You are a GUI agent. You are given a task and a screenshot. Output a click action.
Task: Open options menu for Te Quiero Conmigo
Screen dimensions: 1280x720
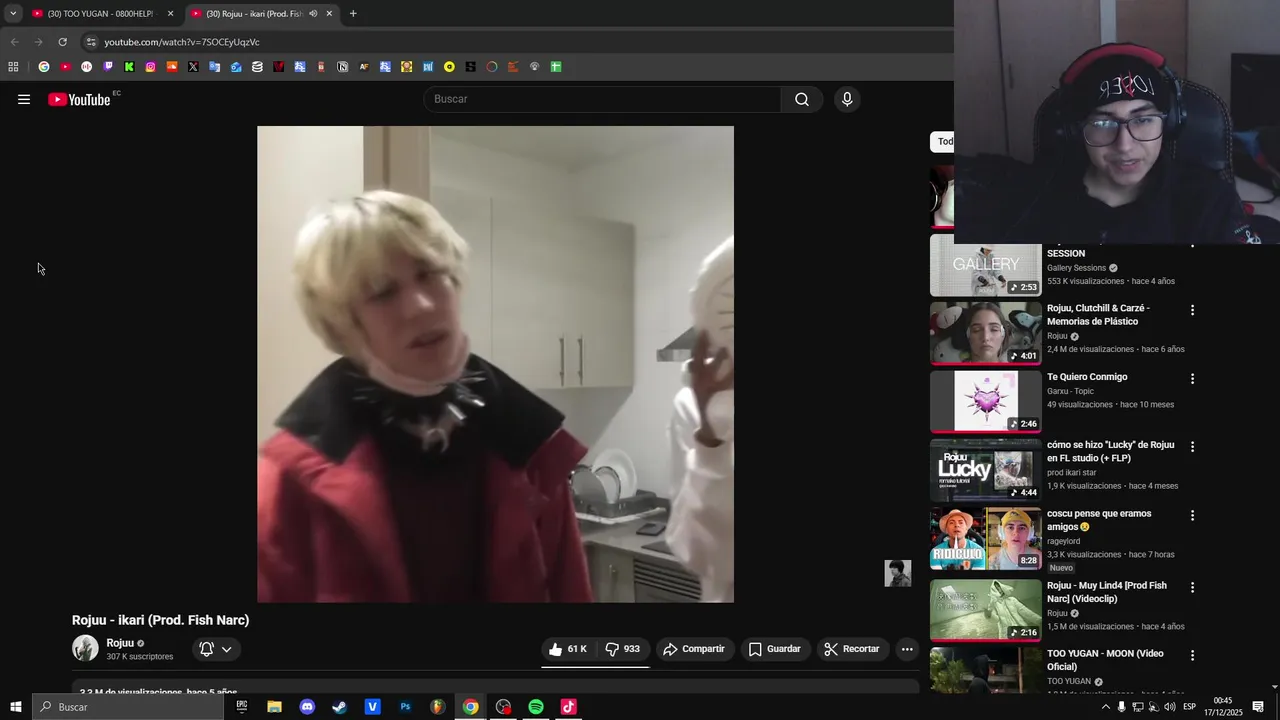coord(1192,379)
